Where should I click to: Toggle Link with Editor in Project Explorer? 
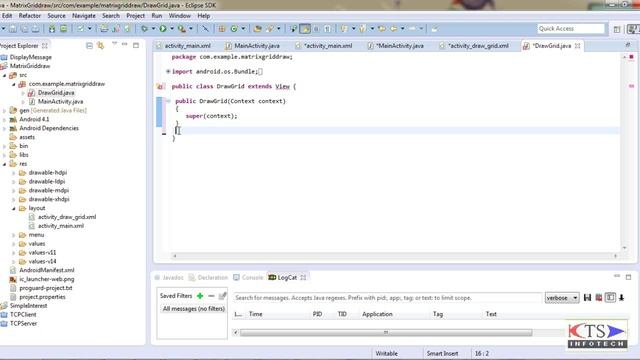pos(100,46)
